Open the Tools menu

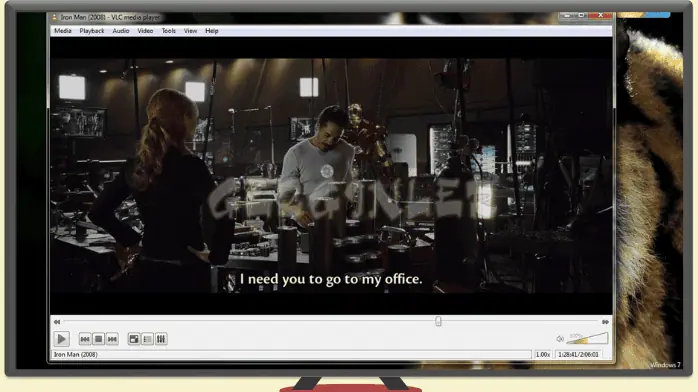click(169, 31)
